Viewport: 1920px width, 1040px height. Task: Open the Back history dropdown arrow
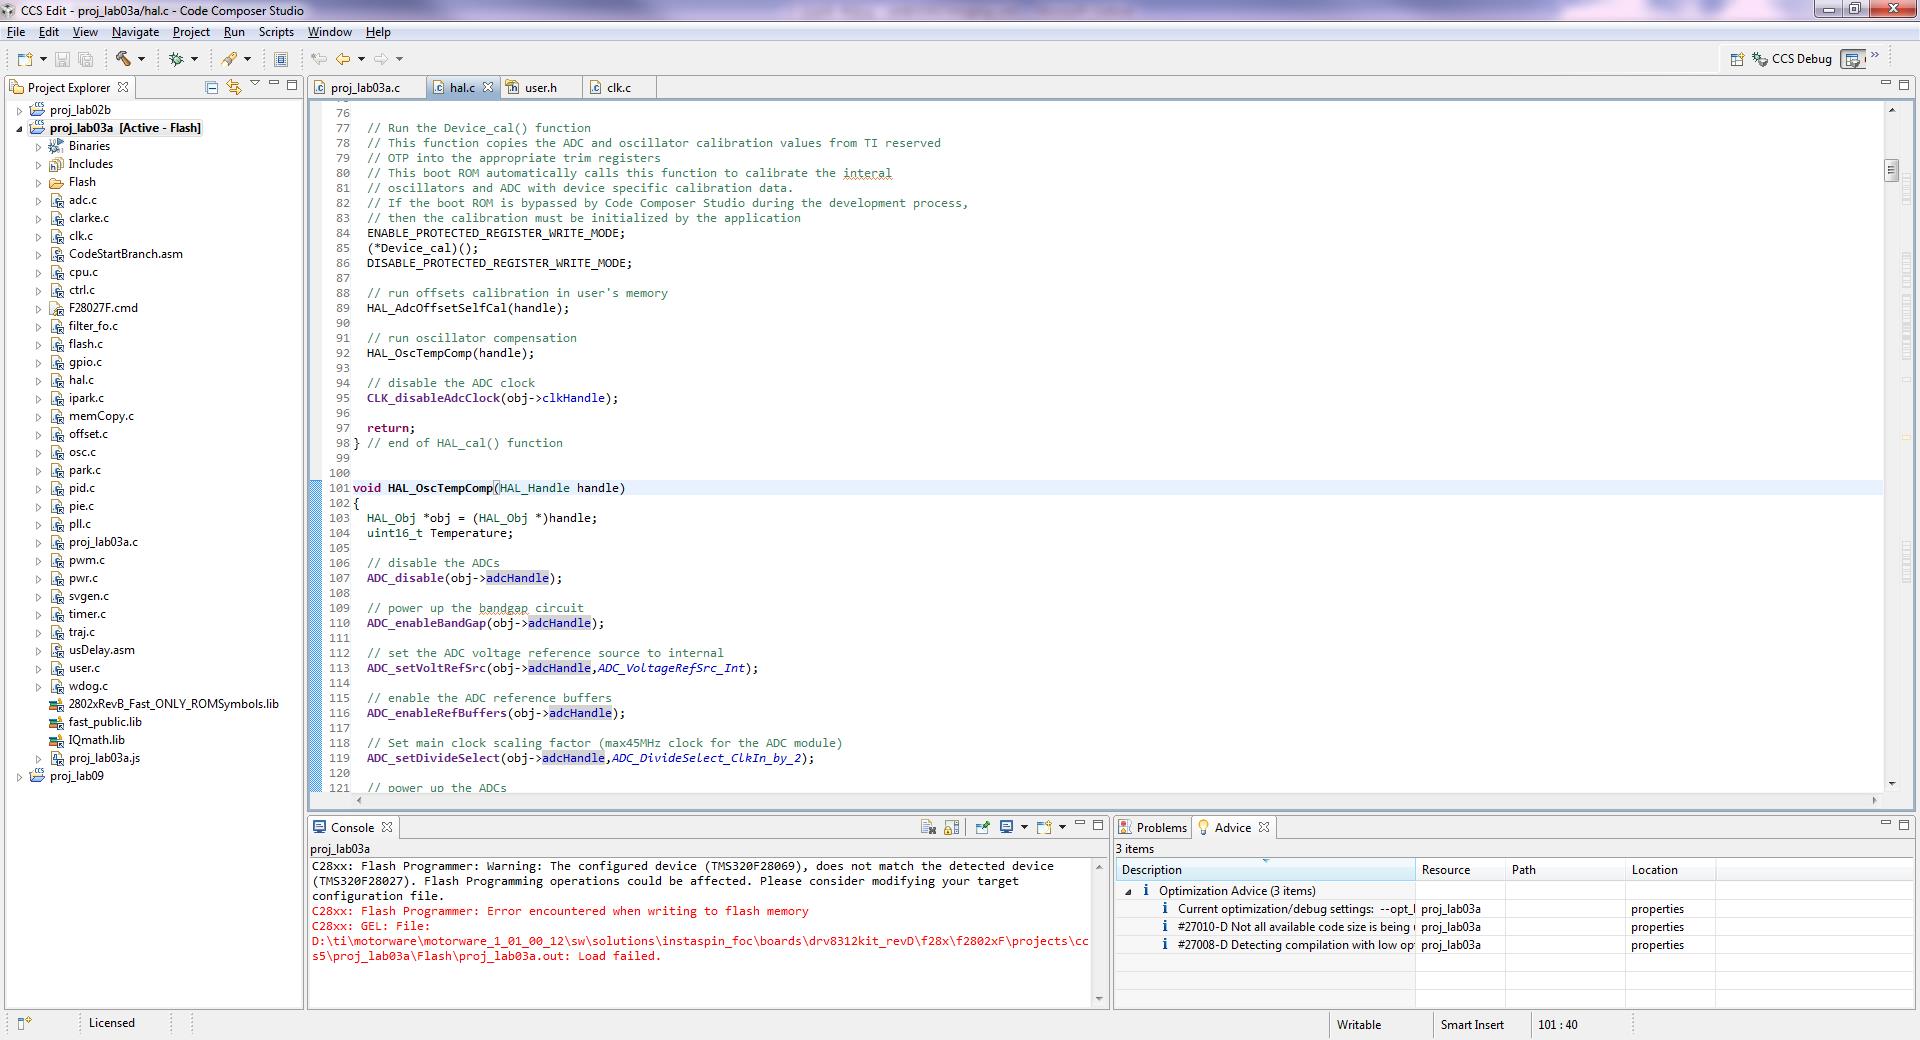coord(361,59)
